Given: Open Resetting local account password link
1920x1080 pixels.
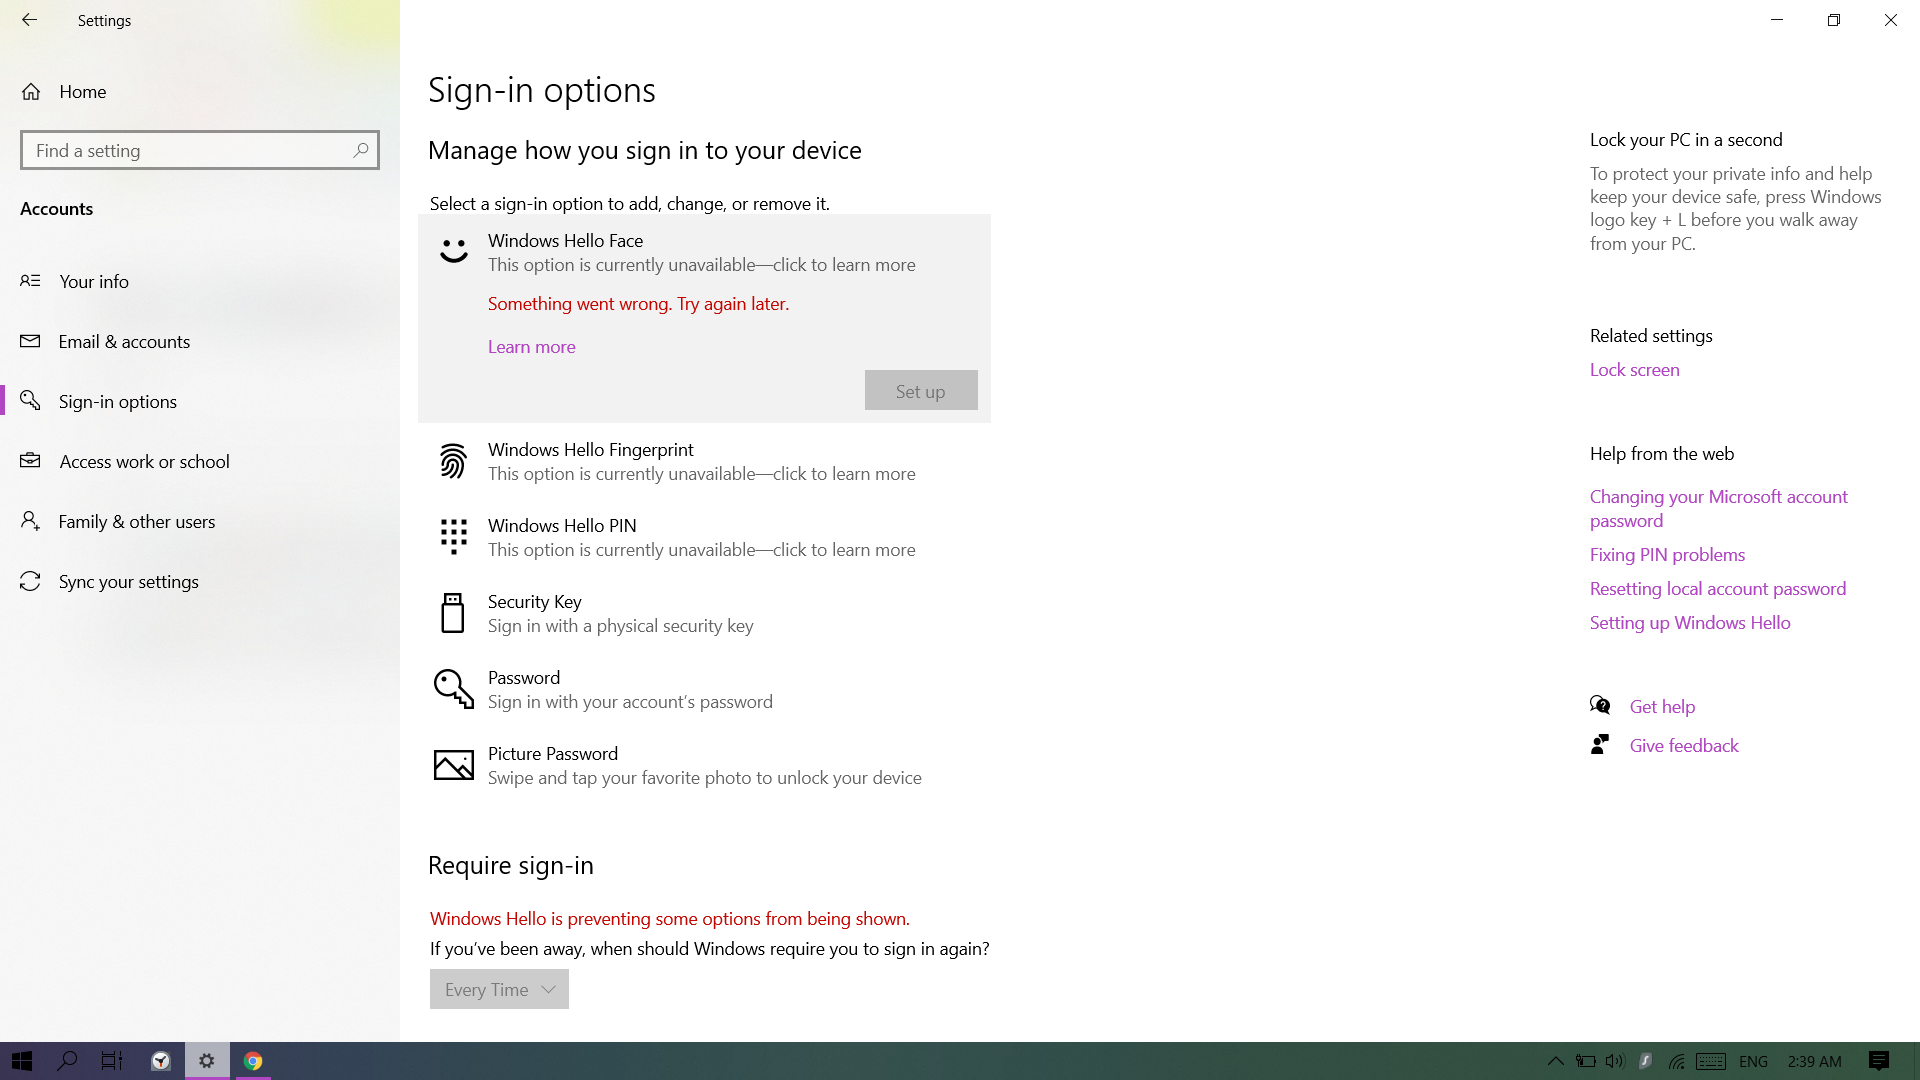Looking at the screenshot, I should [x=1718, y=588].
